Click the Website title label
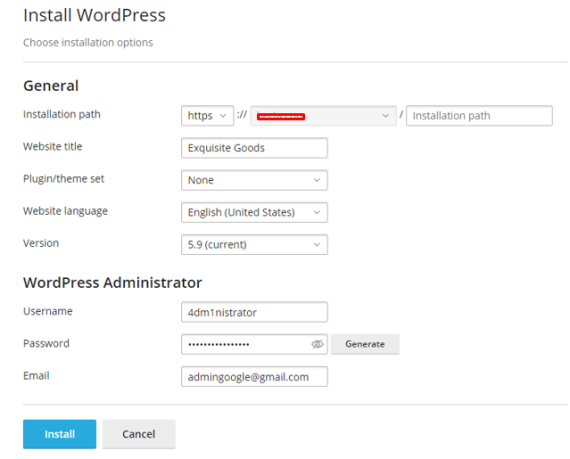This screenshot has height=459, width=570. [53, 146]
